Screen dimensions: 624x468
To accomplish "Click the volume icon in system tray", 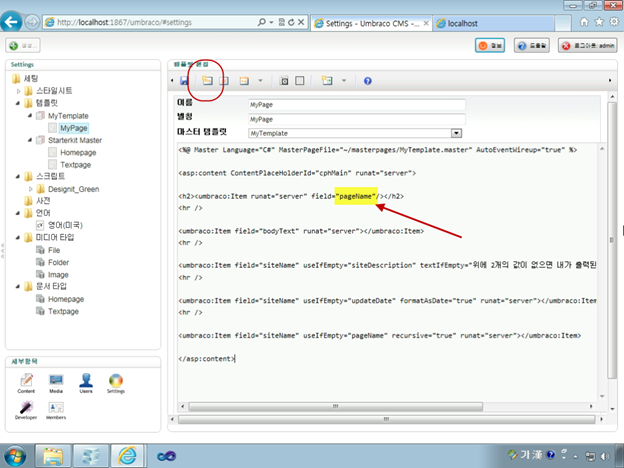I will [x=605, y=456].
